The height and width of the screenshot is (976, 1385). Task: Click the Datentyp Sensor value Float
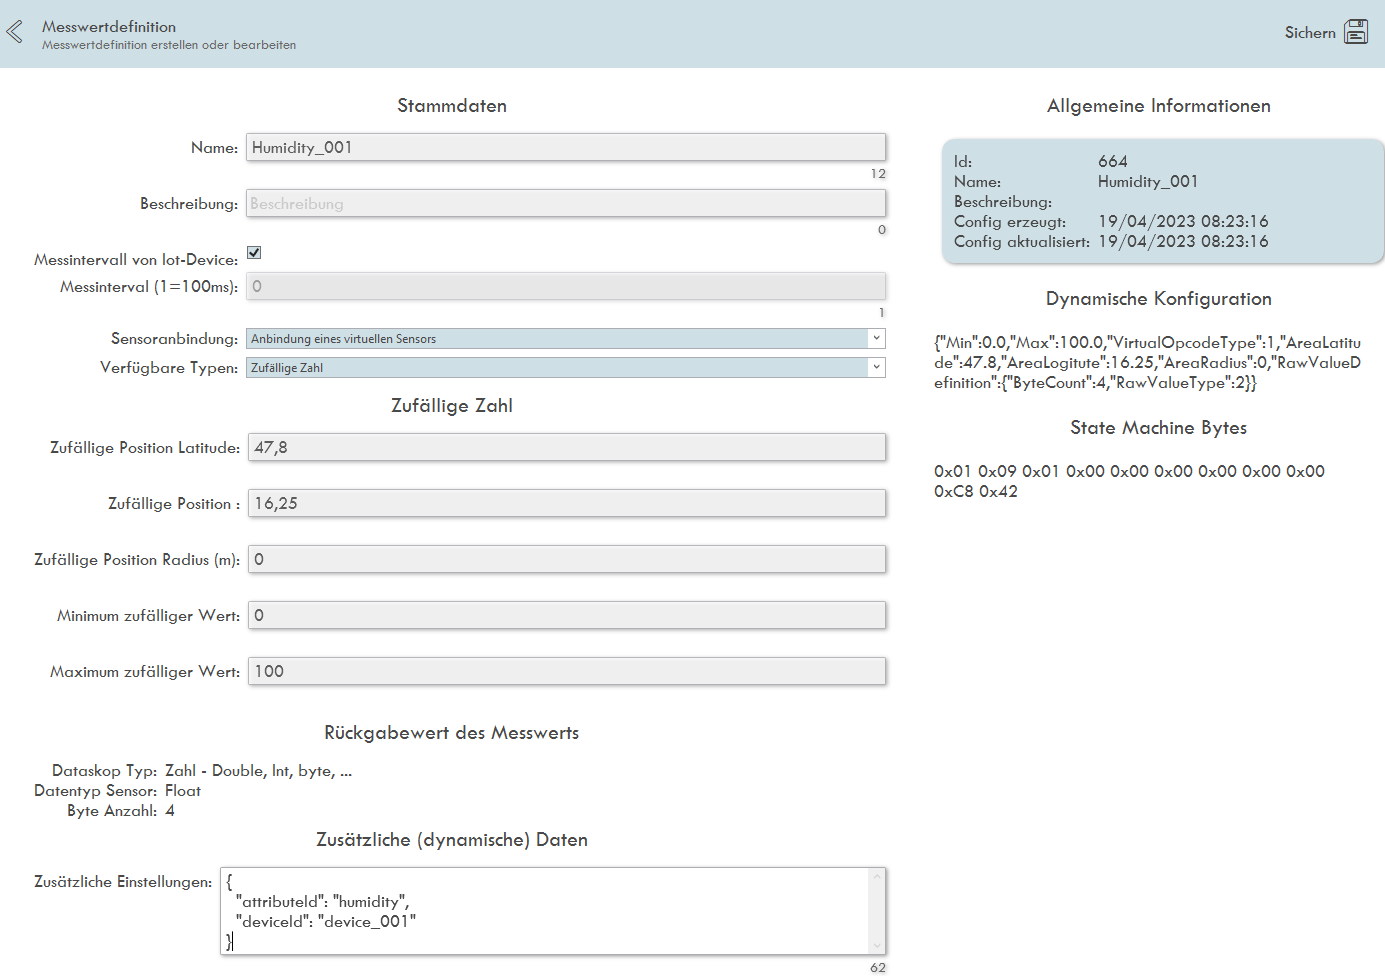click(x=183, y=791)
